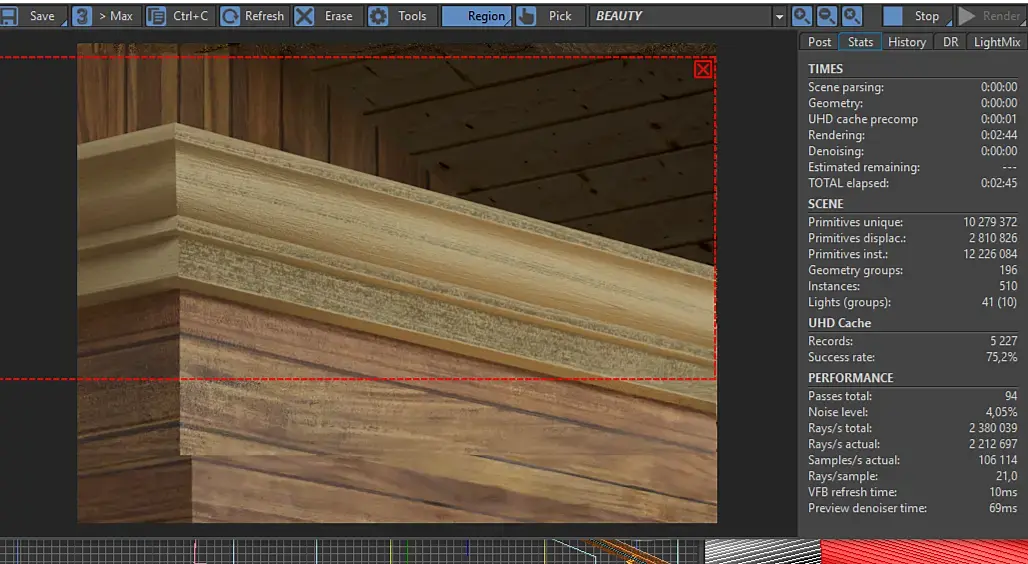Click the 3ds Max logo icon
Viewport: 1028px width, 564px height.
pos(81,16)
